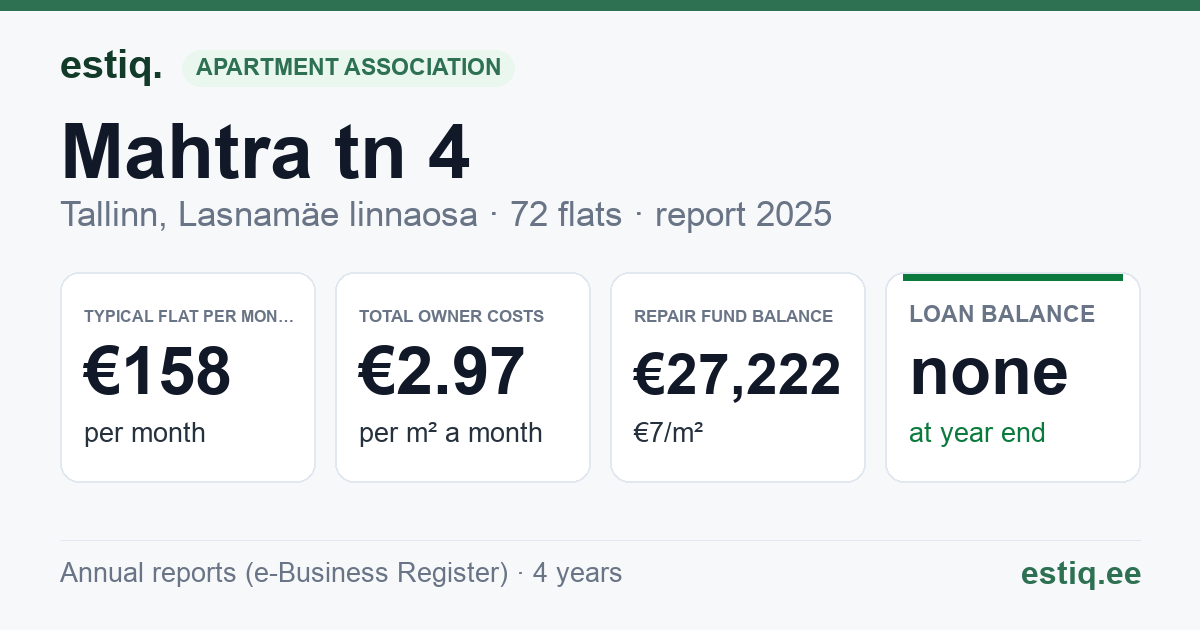
Task: Click the 'per m² a month' text
Action: tap(450, 433)
